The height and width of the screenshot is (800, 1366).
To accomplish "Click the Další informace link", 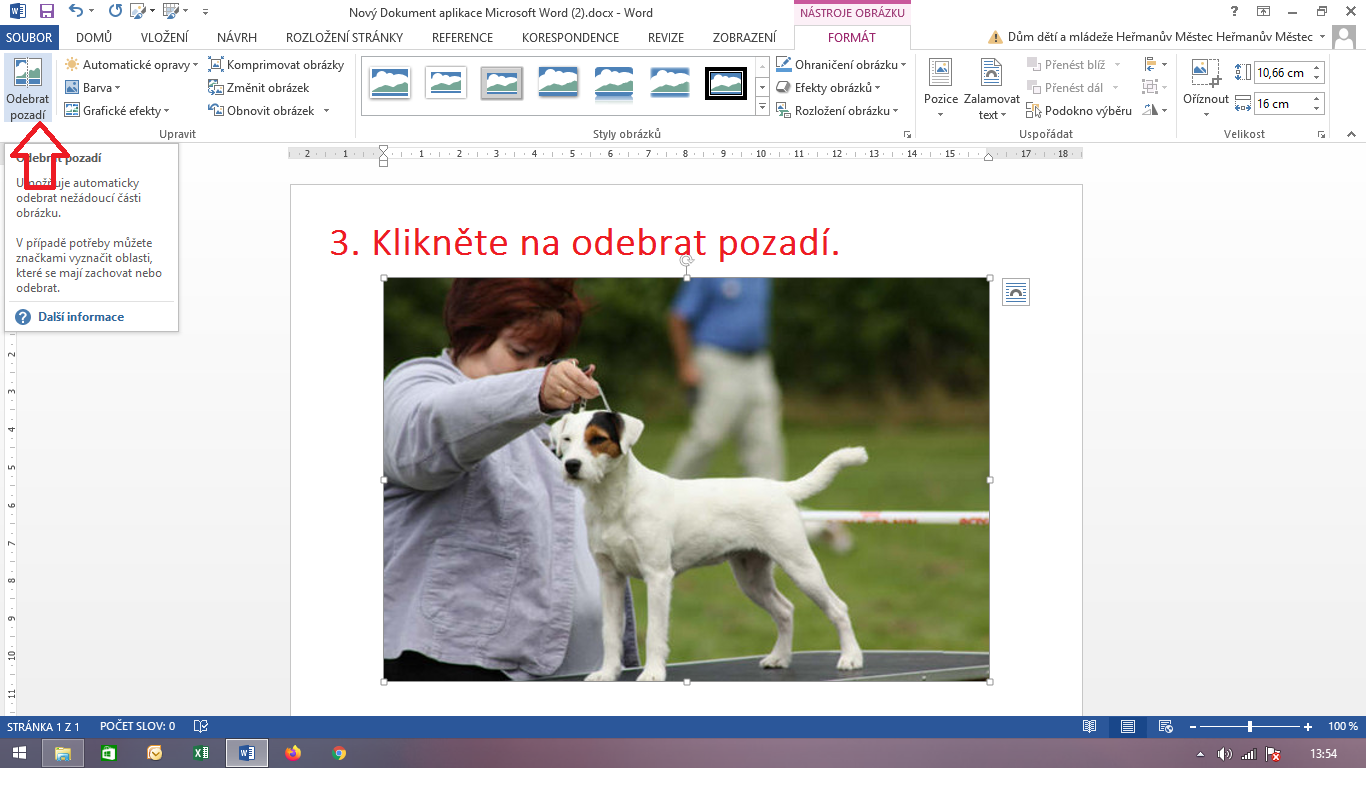I will [81, 317].
